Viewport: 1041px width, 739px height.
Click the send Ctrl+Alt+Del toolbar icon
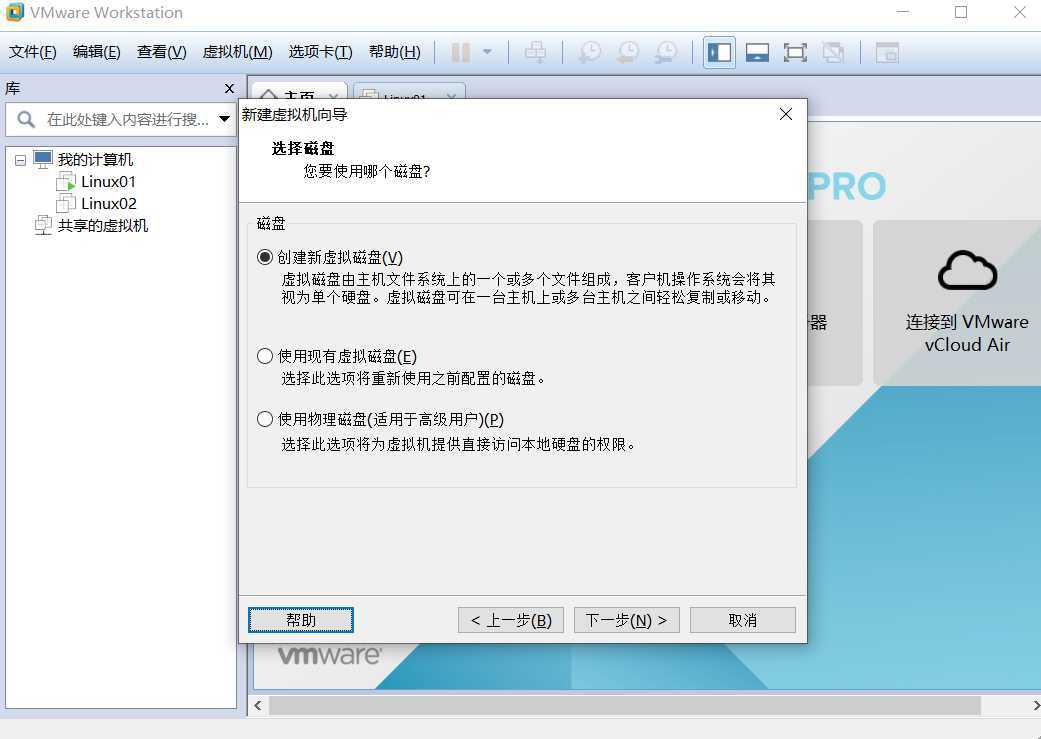pyautogui.click(x=535, y=52)
